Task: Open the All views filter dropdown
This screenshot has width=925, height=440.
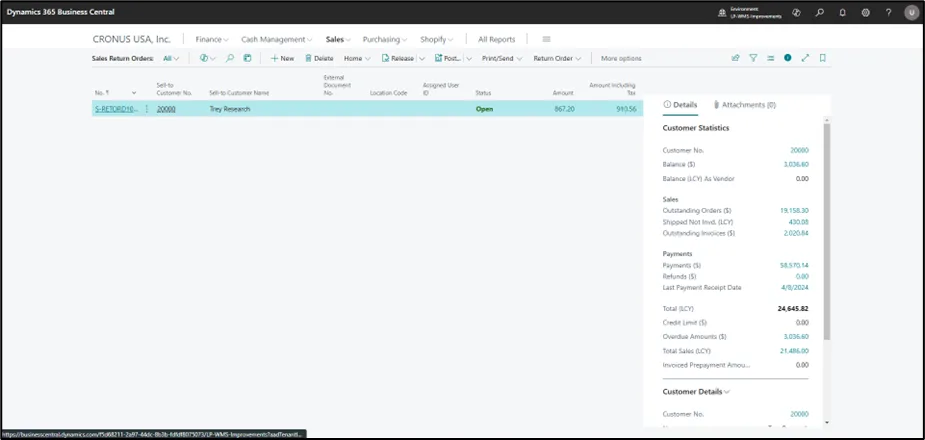Action: tap(171, 58)
